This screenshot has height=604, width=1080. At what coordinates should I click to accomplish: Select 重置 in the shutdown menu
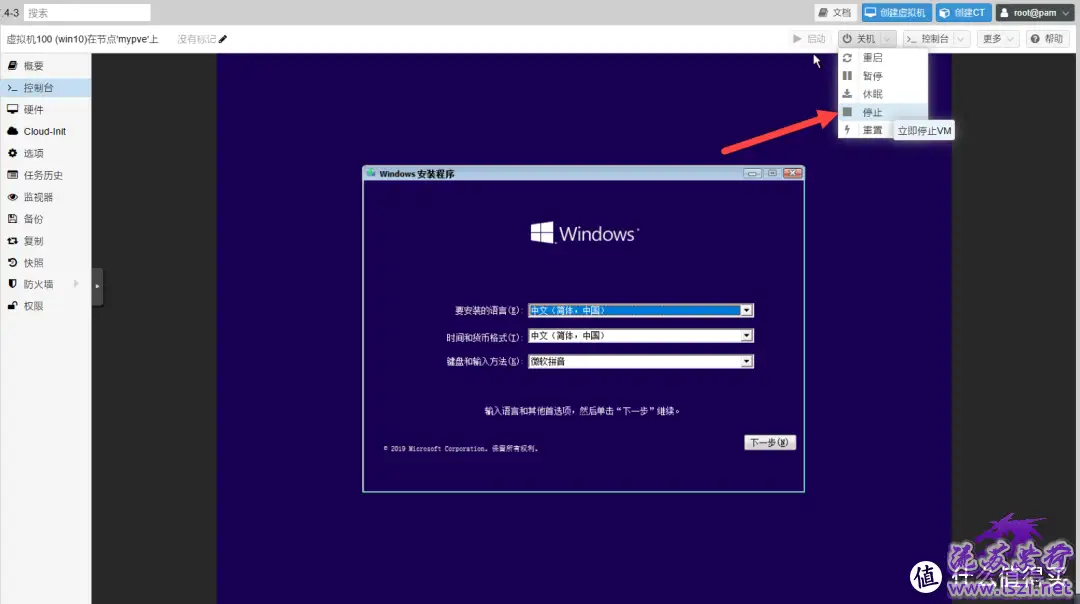pyautogui.click(x=866, y=130)
